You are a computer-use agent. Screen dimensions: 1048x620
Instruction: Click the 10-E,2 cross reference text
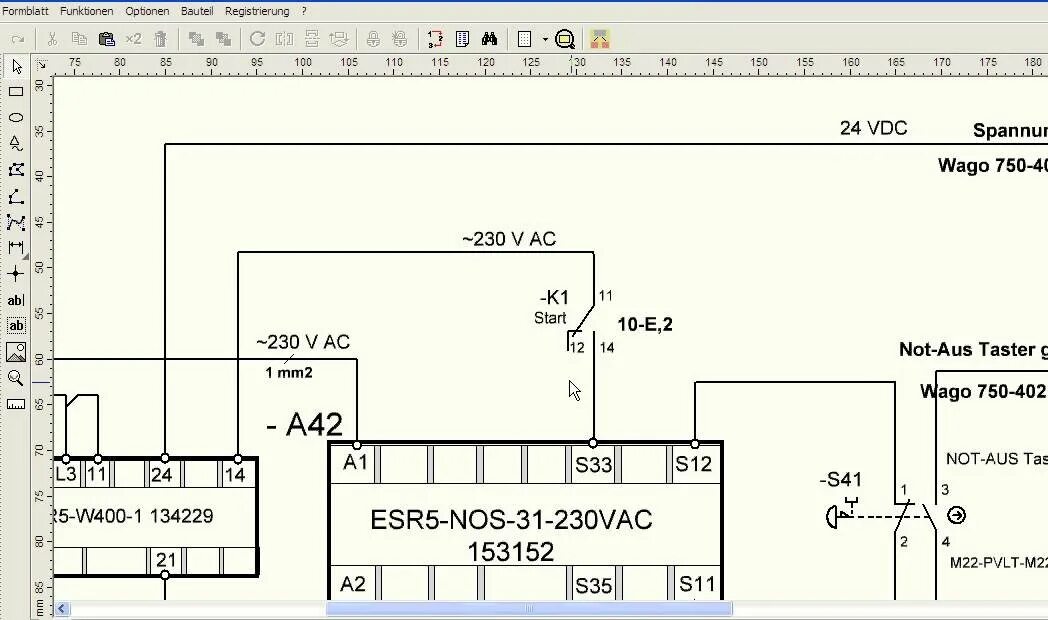(x=645, y=325)
